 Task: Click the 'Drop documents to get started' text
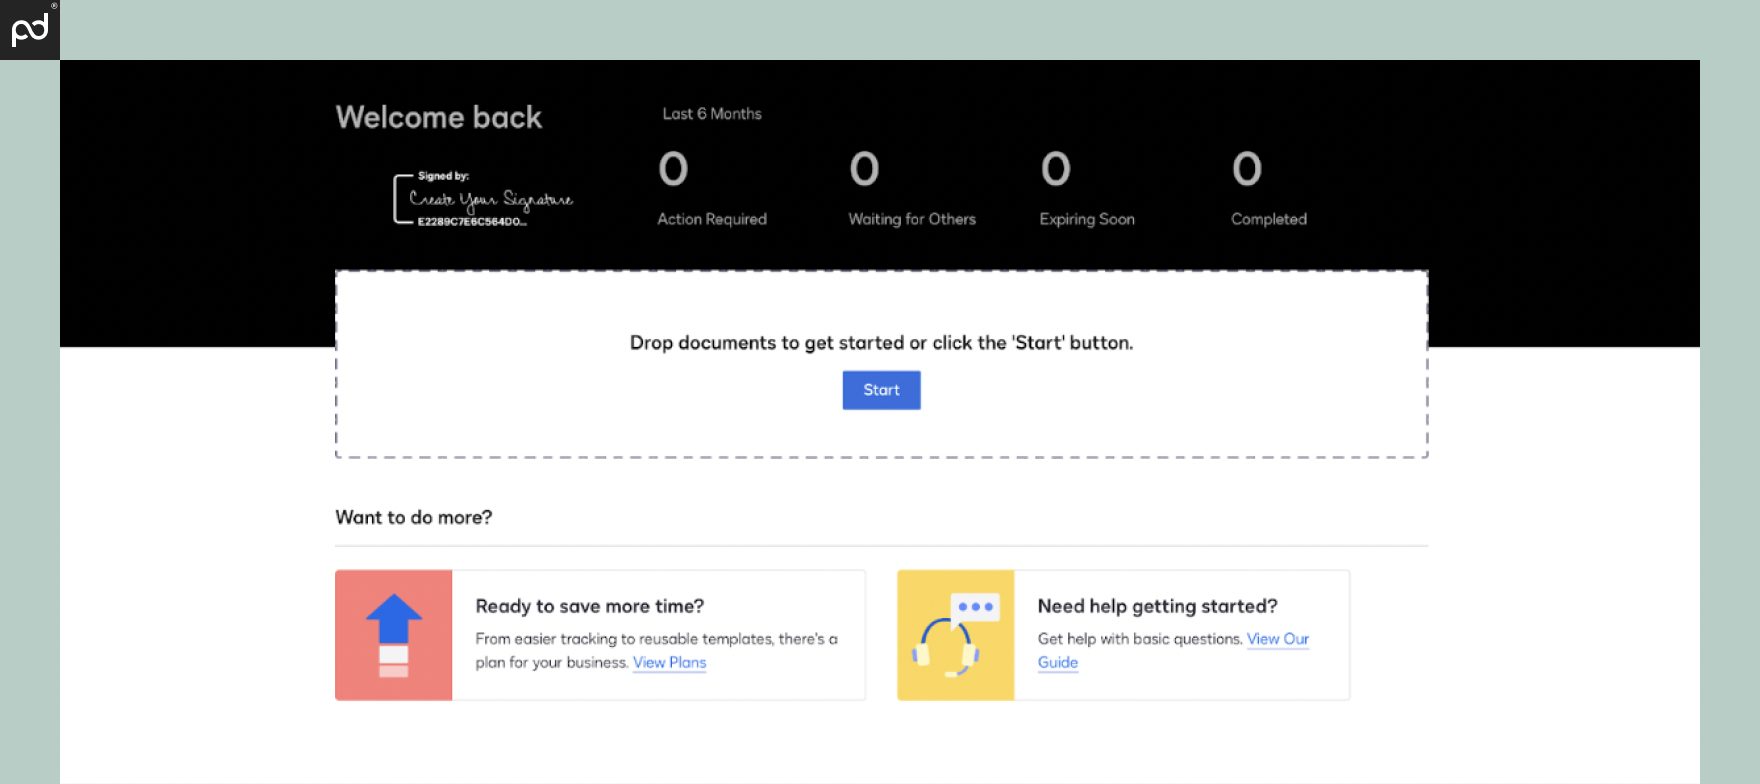coord(881,342)
